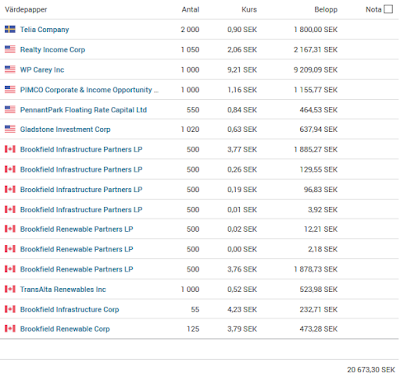Click the Värdepapper column header
This screenshot has width=400, height=377.
pos(26,10)
